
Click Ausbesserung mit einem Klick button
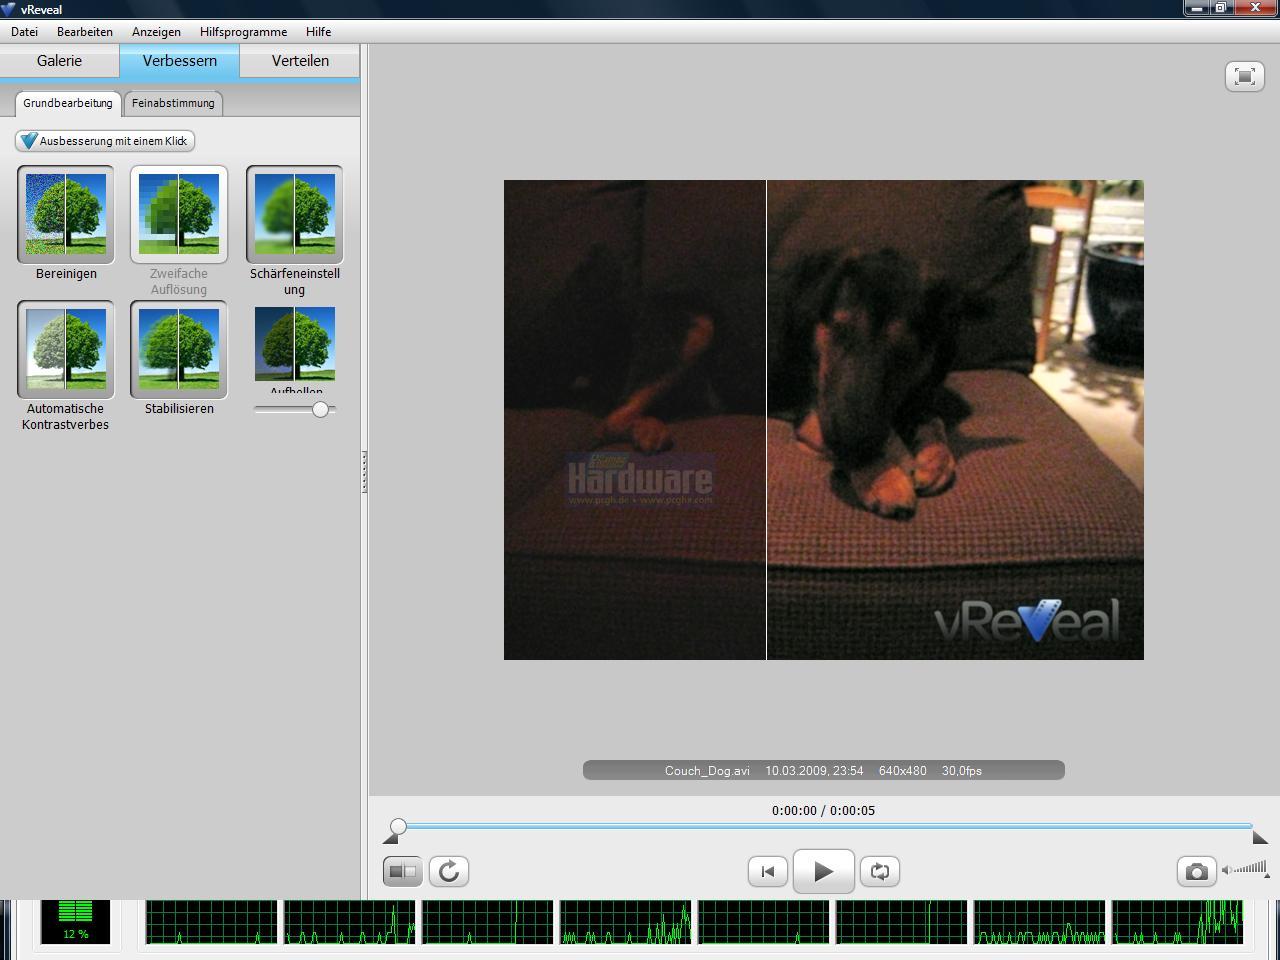tap(105, 141)
